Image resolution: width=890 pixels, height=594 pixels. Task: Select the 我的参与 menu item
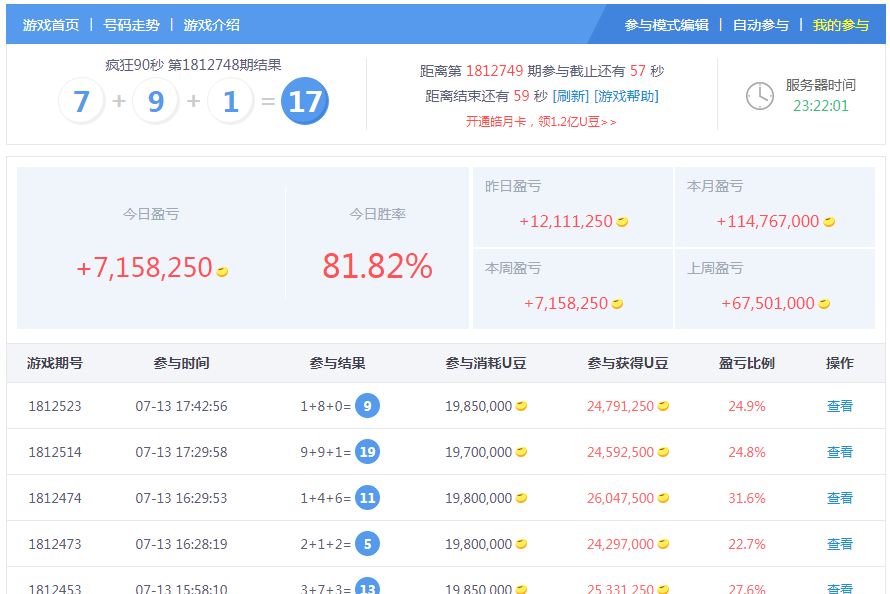tap(840, 25)
